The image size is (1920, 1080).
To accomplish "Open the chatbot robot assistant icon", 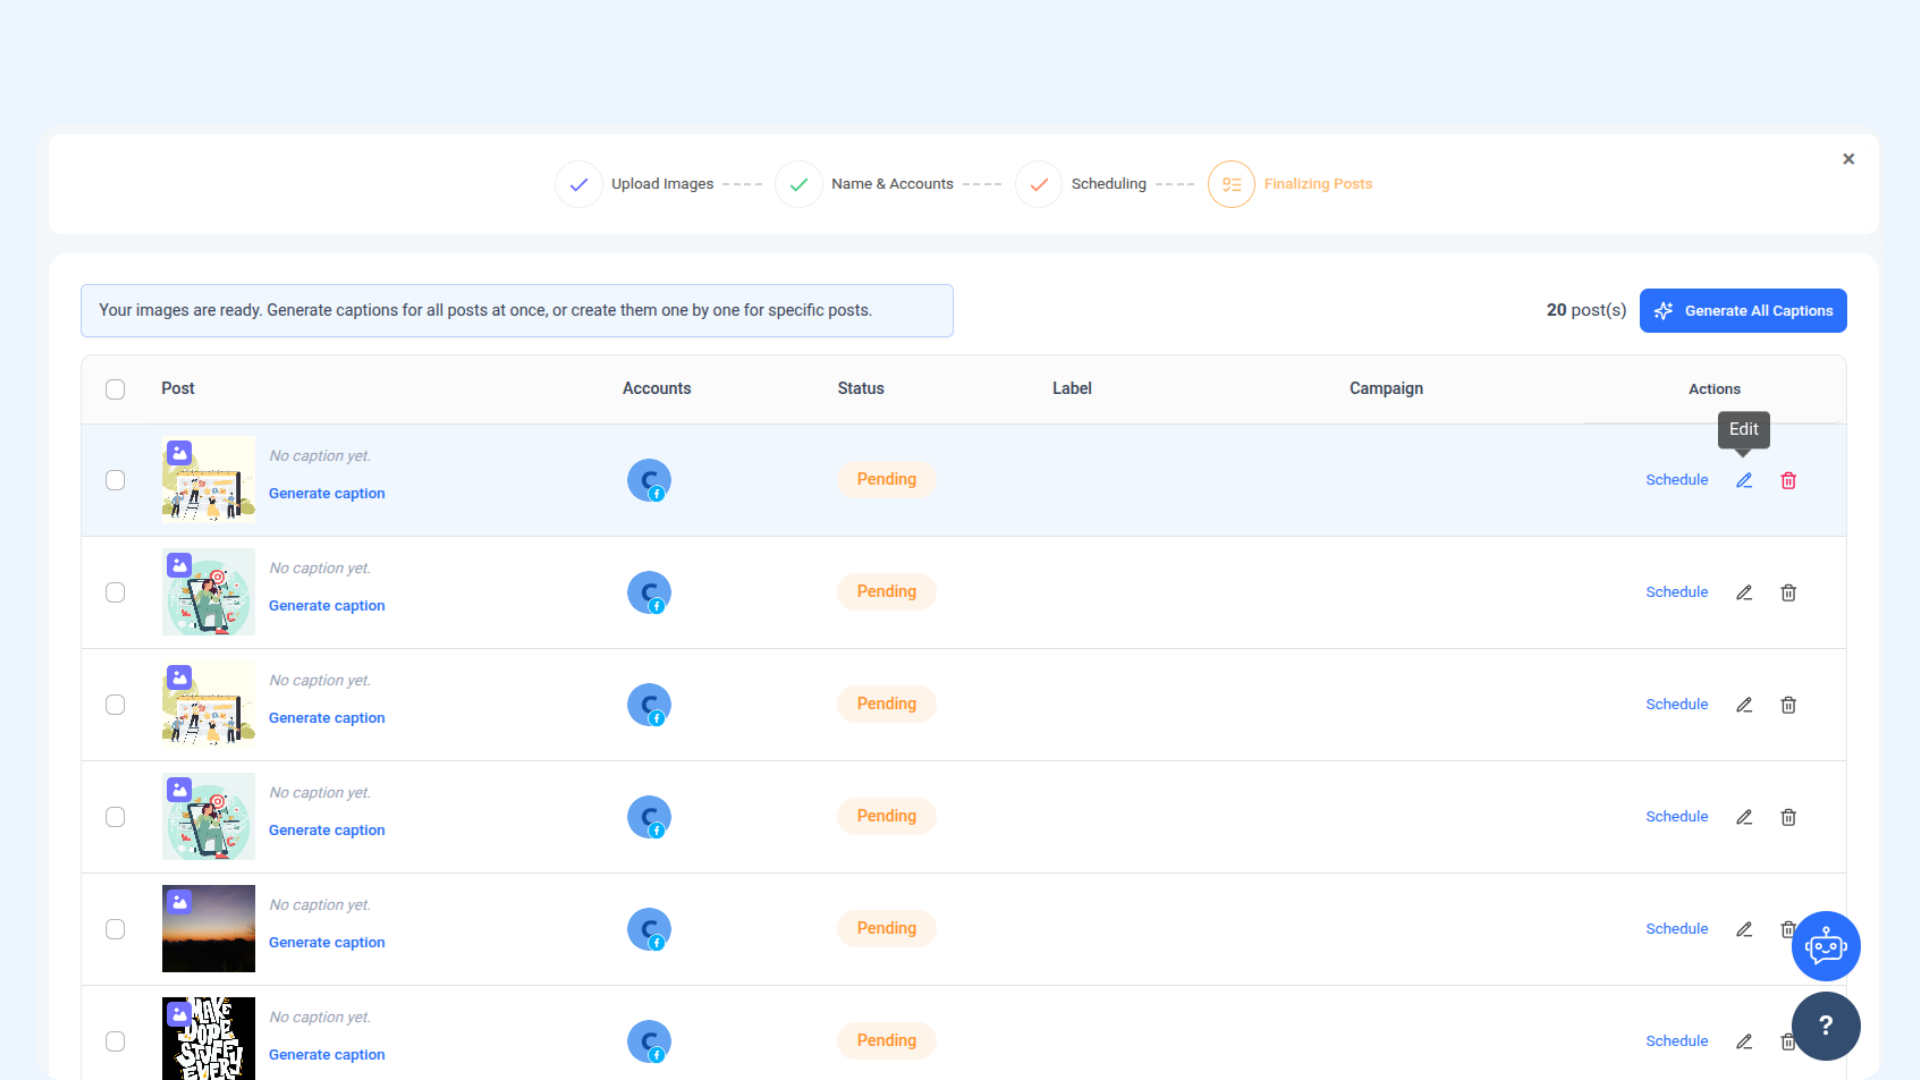I will tap(1825, 946).
